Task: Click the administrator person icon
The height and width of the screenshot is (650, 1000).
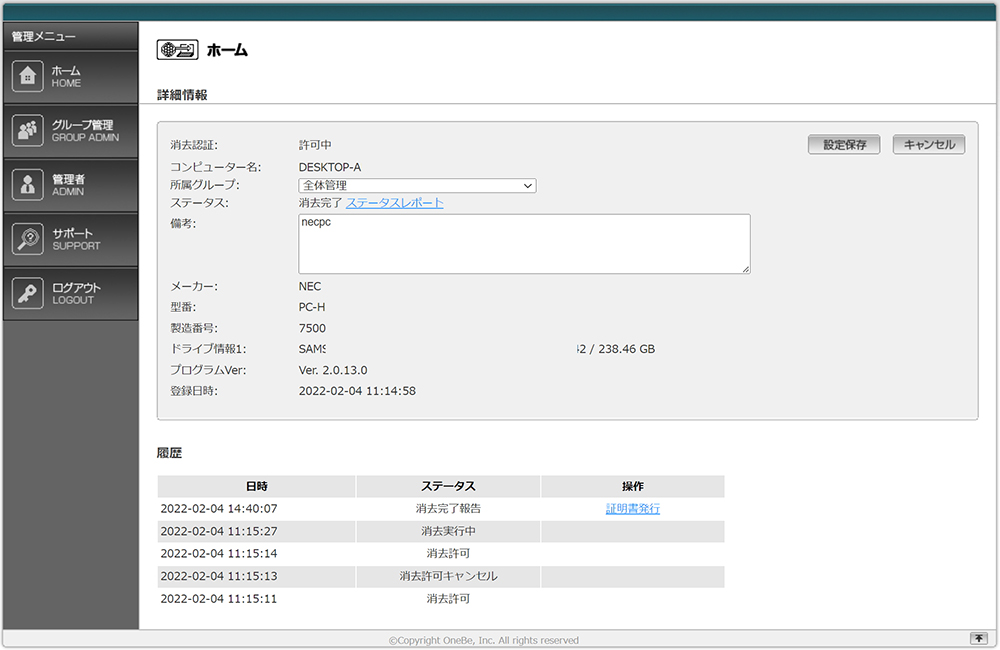Action: [x=27, y=185]
